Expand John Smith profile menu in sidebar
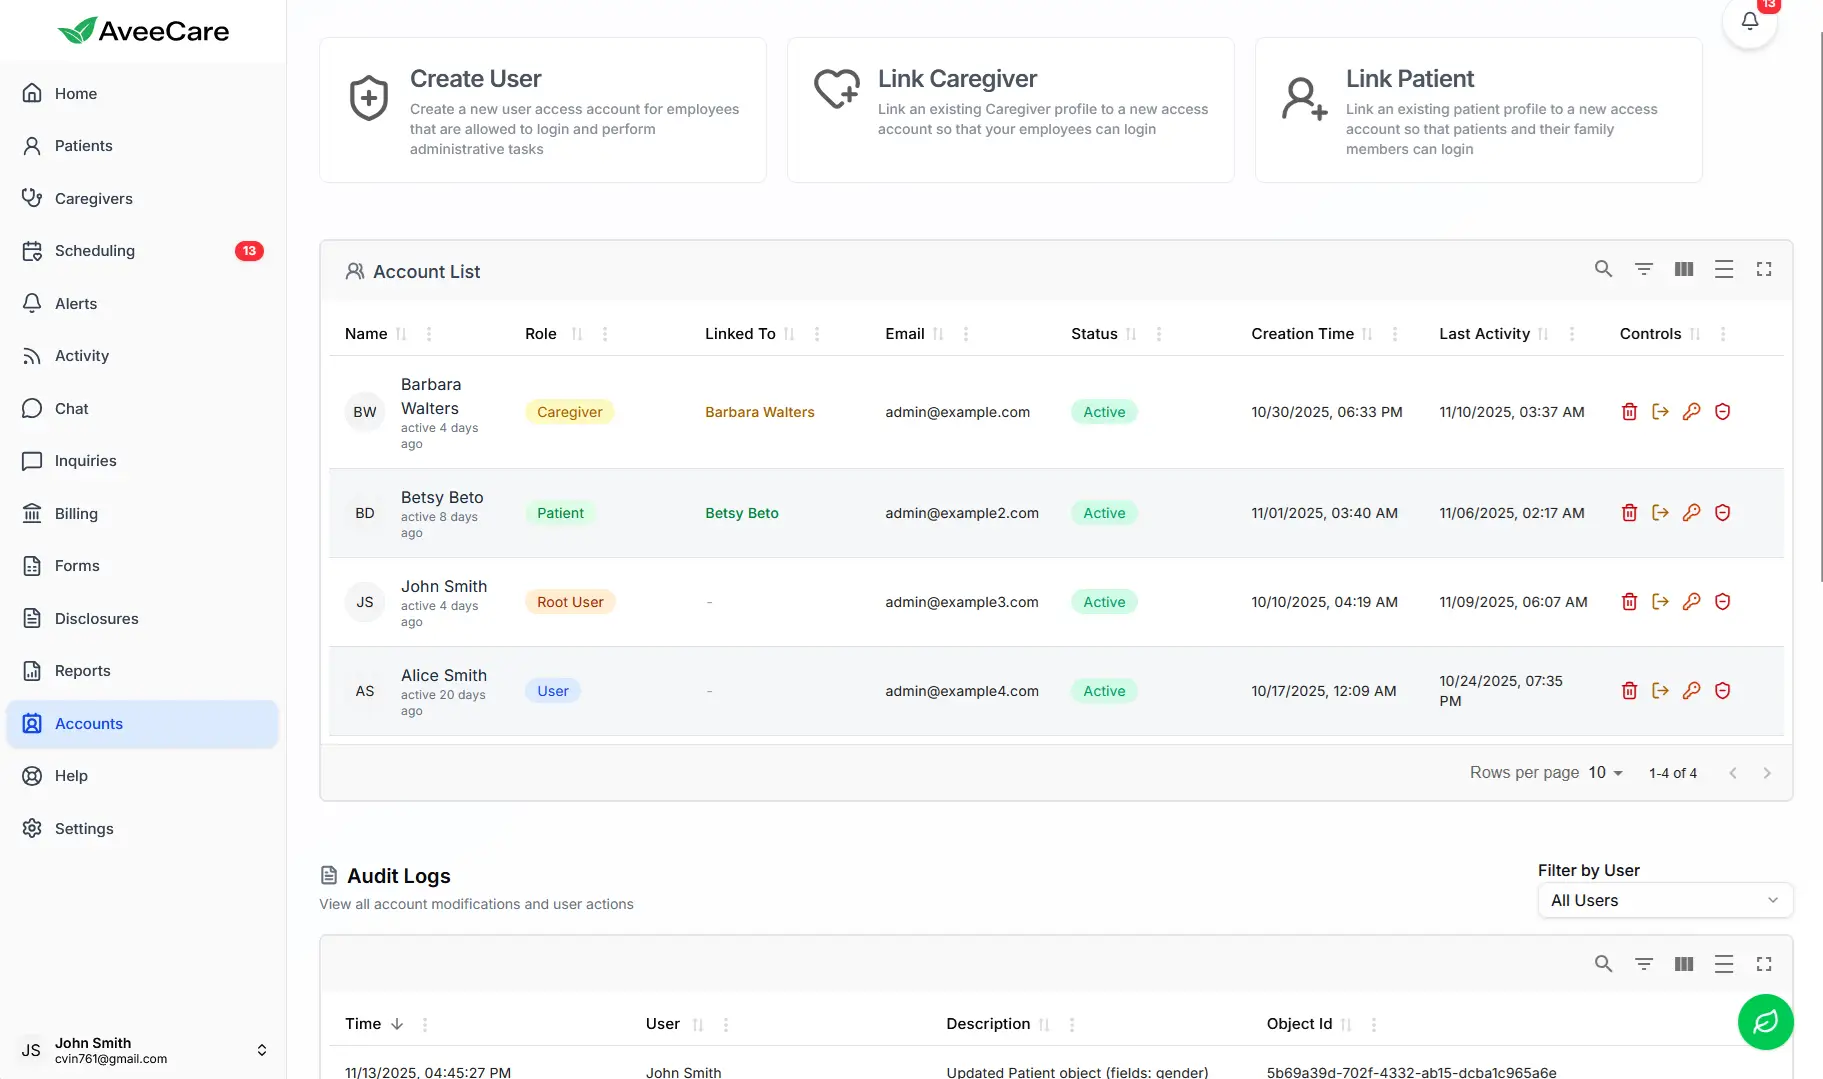The image size is (1823, 1079). [x=261, y=1050]
